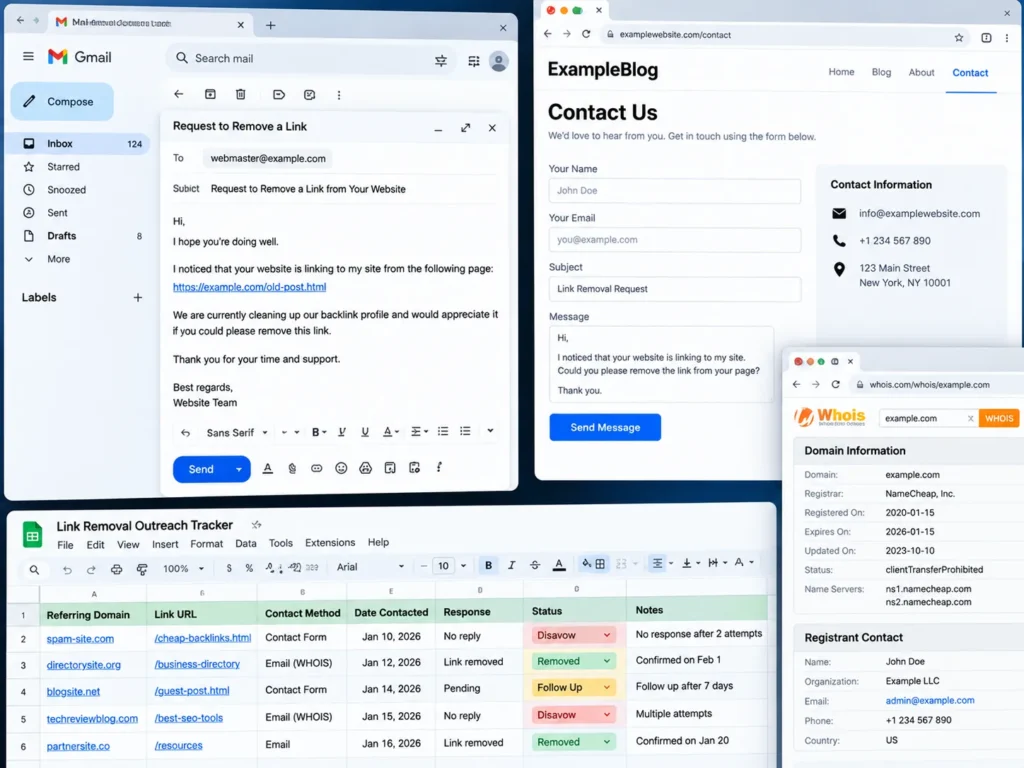Open the Format menu in Sheets
Screen dimensions: 1024x768
click(206, 544)
